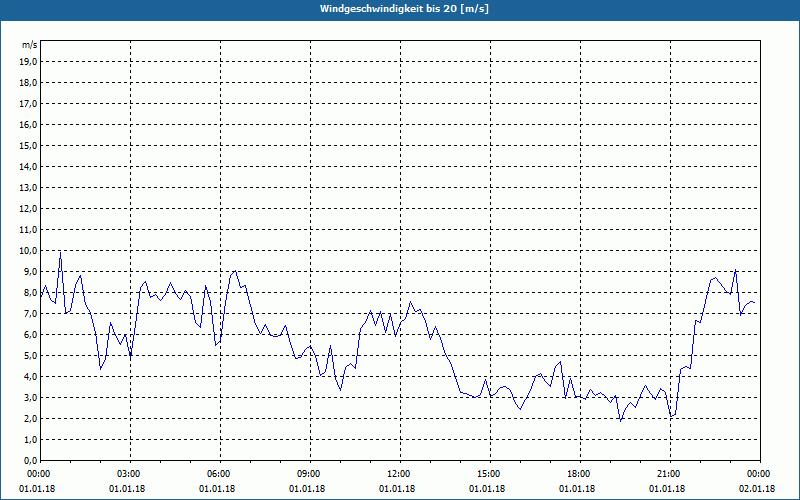Click the 12:00 time axis label
Image resolution: width=800 pixels, height=500 pixels.
[x=400, y=474]
